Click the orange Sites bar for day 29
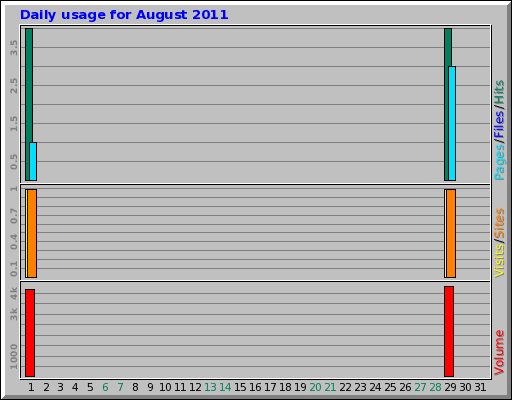Image resolution: width=512 pixels, height=400 pixels. click(x=451, y=233)
